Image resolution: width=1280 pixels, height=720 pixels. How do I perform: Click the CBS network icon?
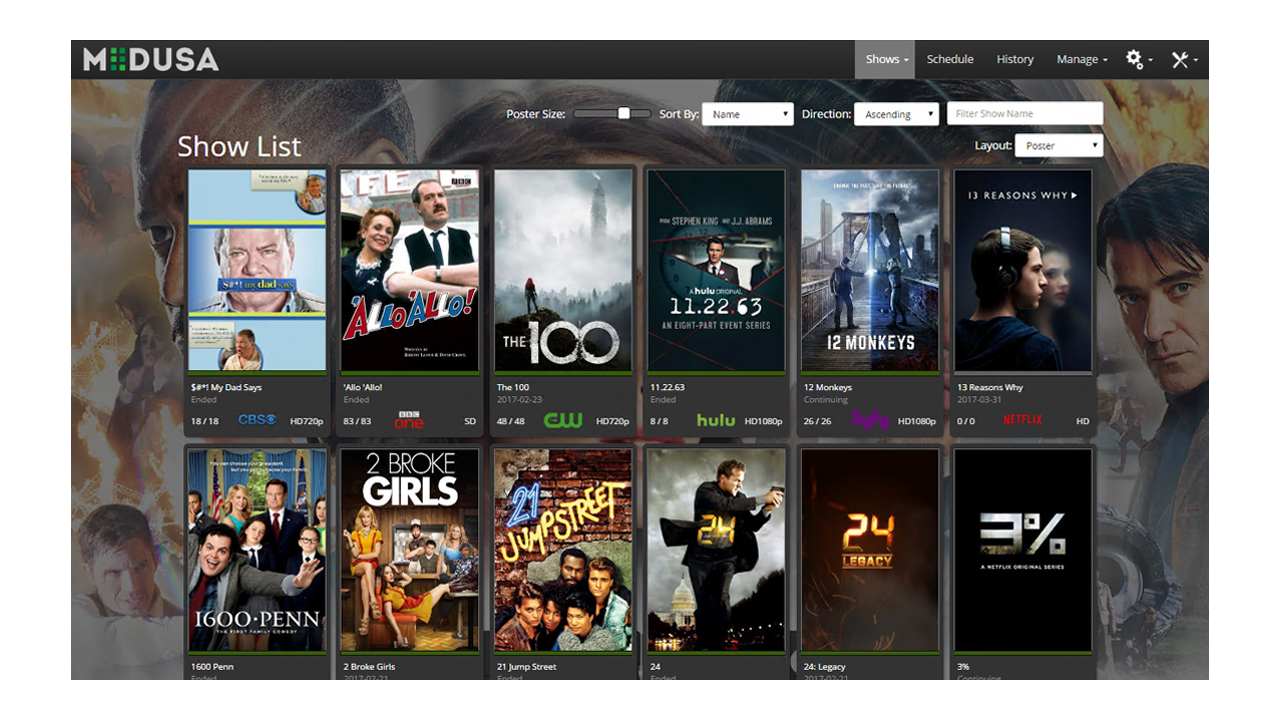[257, 421]
